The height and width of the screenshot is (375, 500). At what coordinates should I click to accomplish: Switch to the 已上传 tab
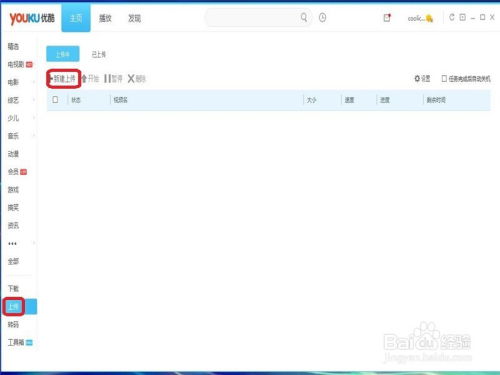click(99, 54)
